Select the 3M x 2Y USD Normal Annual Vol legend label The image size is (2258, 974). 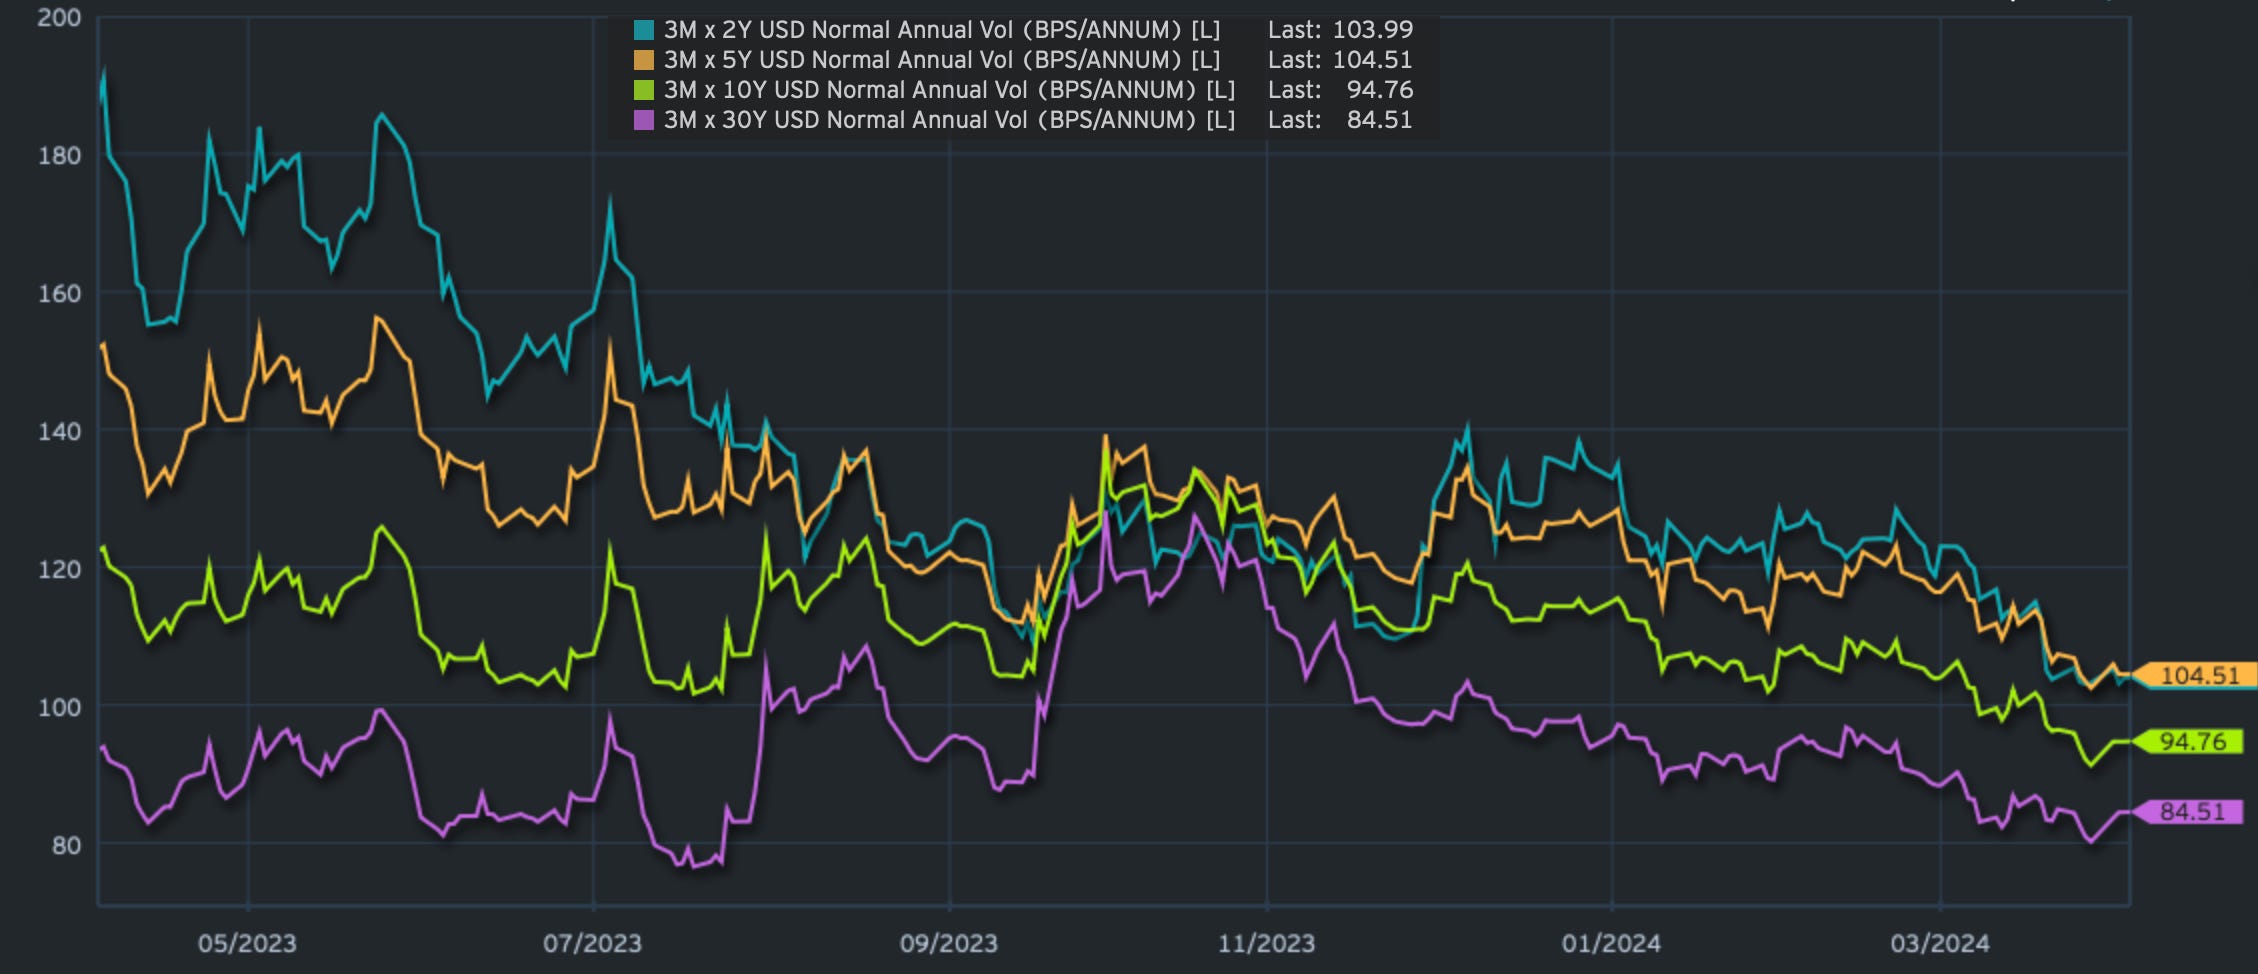tap(942, 30)
